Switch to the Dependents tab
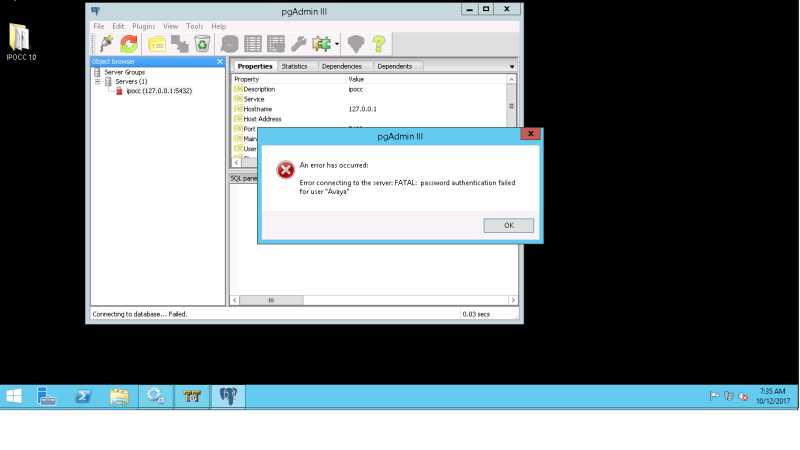This screenshot has width=800, height=450. click(x=394, y=66)
